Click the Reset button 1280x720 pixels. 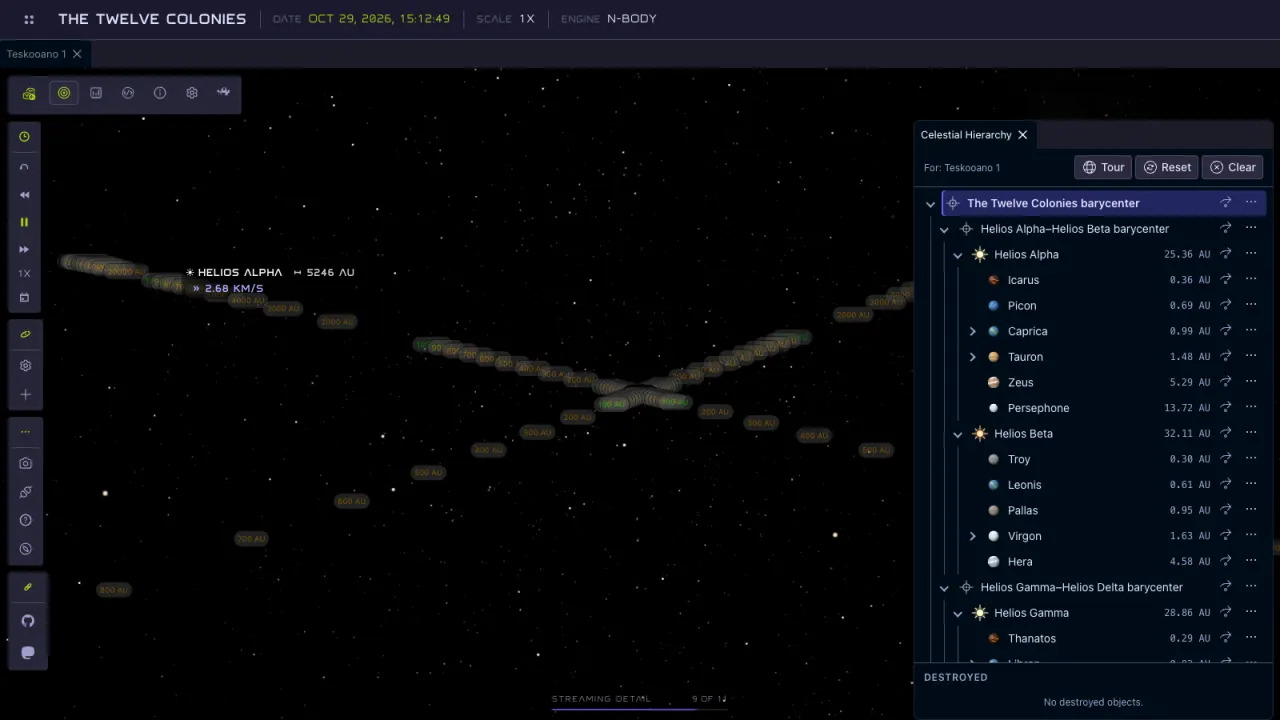(1166, 167)
